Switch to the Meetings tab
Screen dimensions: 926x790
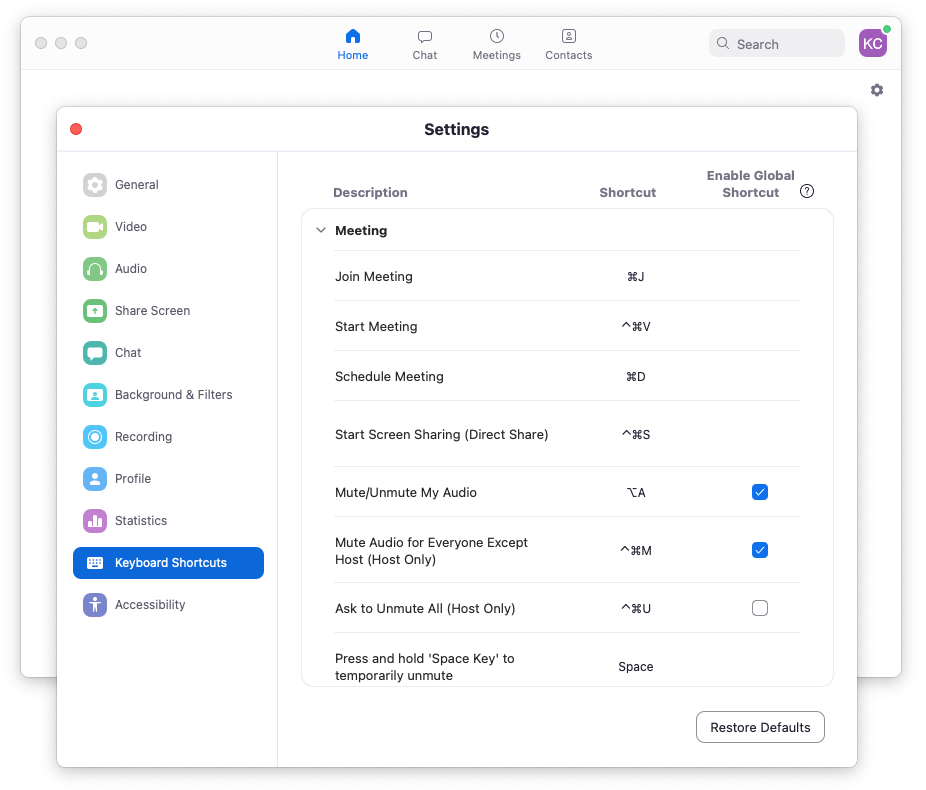tap(496, 44)
